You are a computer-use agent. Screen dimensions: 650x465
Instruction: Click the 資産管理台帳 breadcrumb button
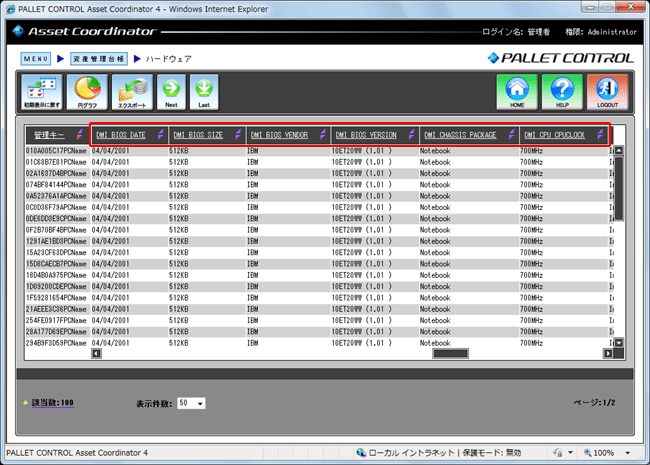pos(99,59)
